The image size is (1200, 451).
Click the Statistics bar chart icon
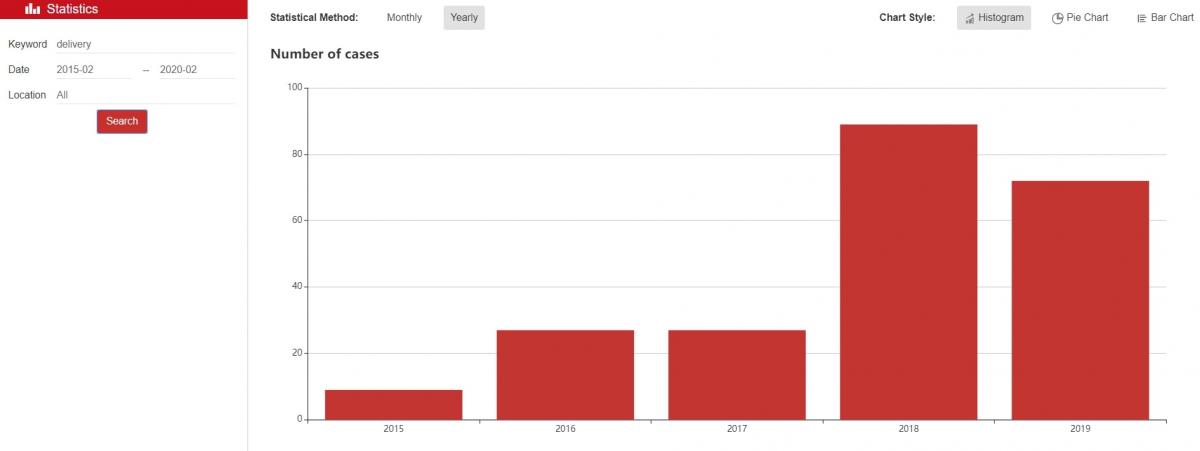pyautogui.click(x=33, y=9)
